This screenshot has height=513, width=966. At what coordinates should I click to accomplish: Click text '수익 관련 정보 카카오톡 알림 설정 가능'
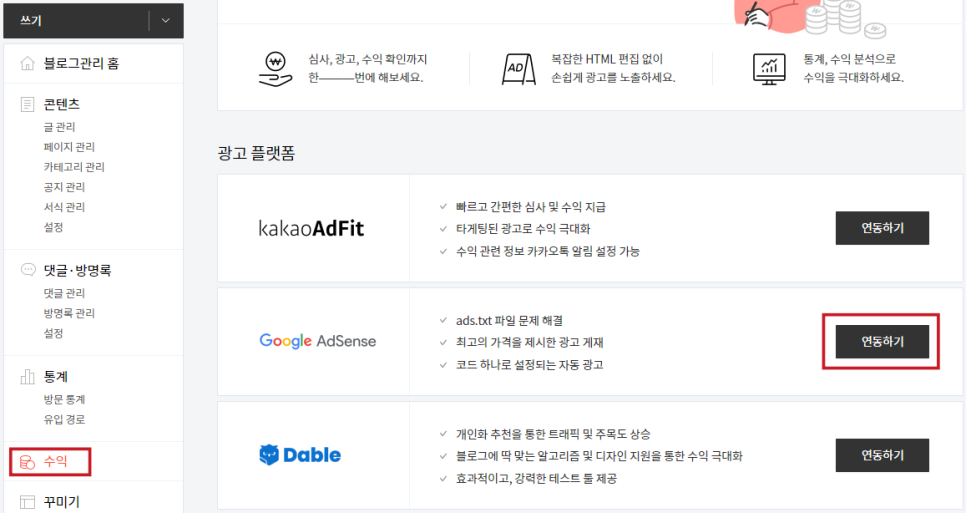point(548,251)
